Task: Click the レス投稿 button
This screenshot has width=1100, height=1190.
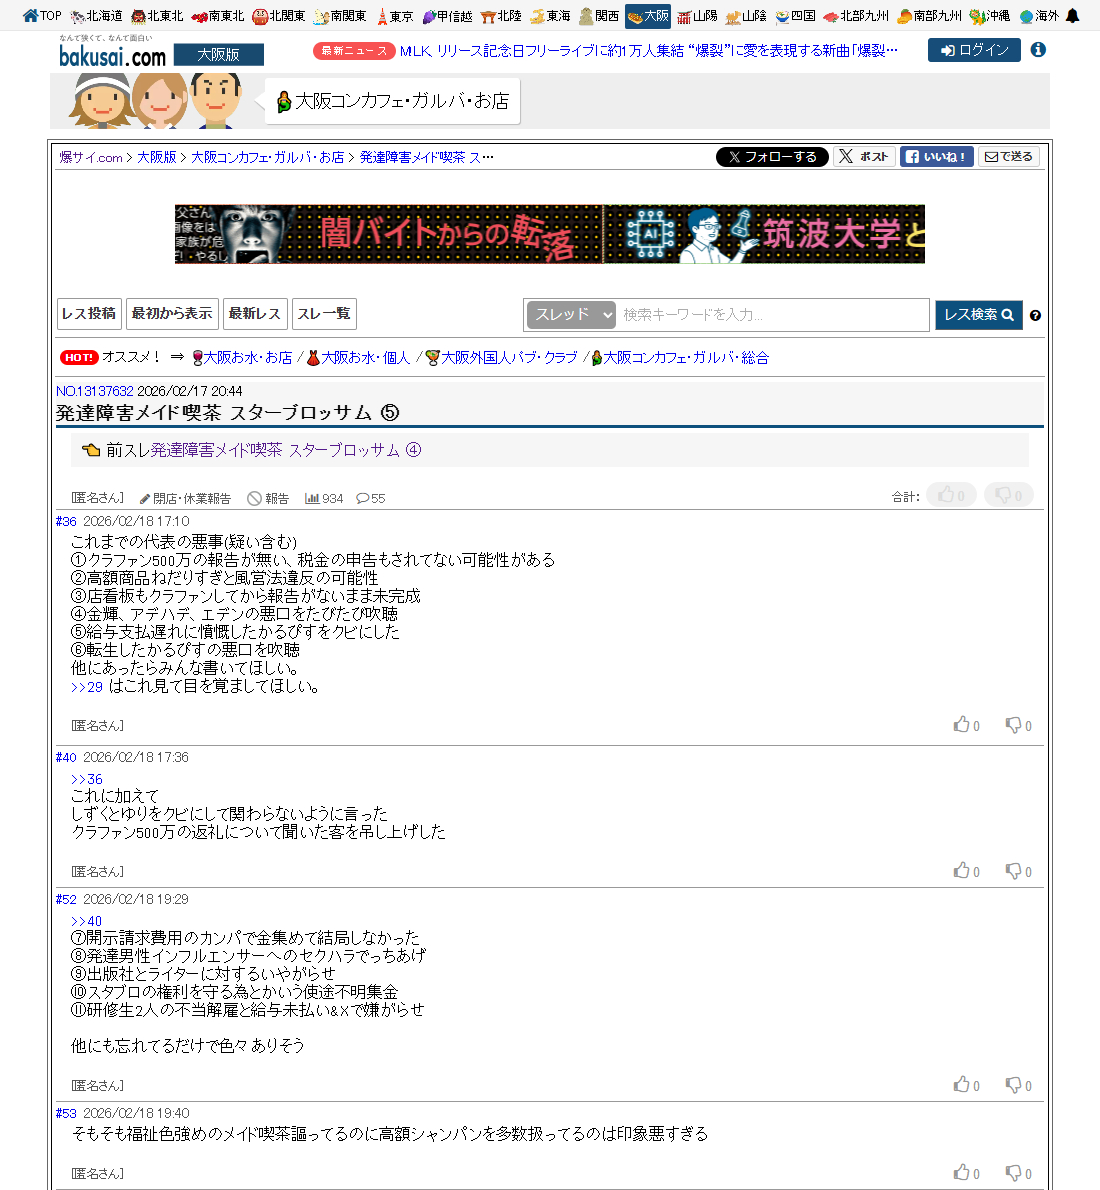Action: point(89,314)
